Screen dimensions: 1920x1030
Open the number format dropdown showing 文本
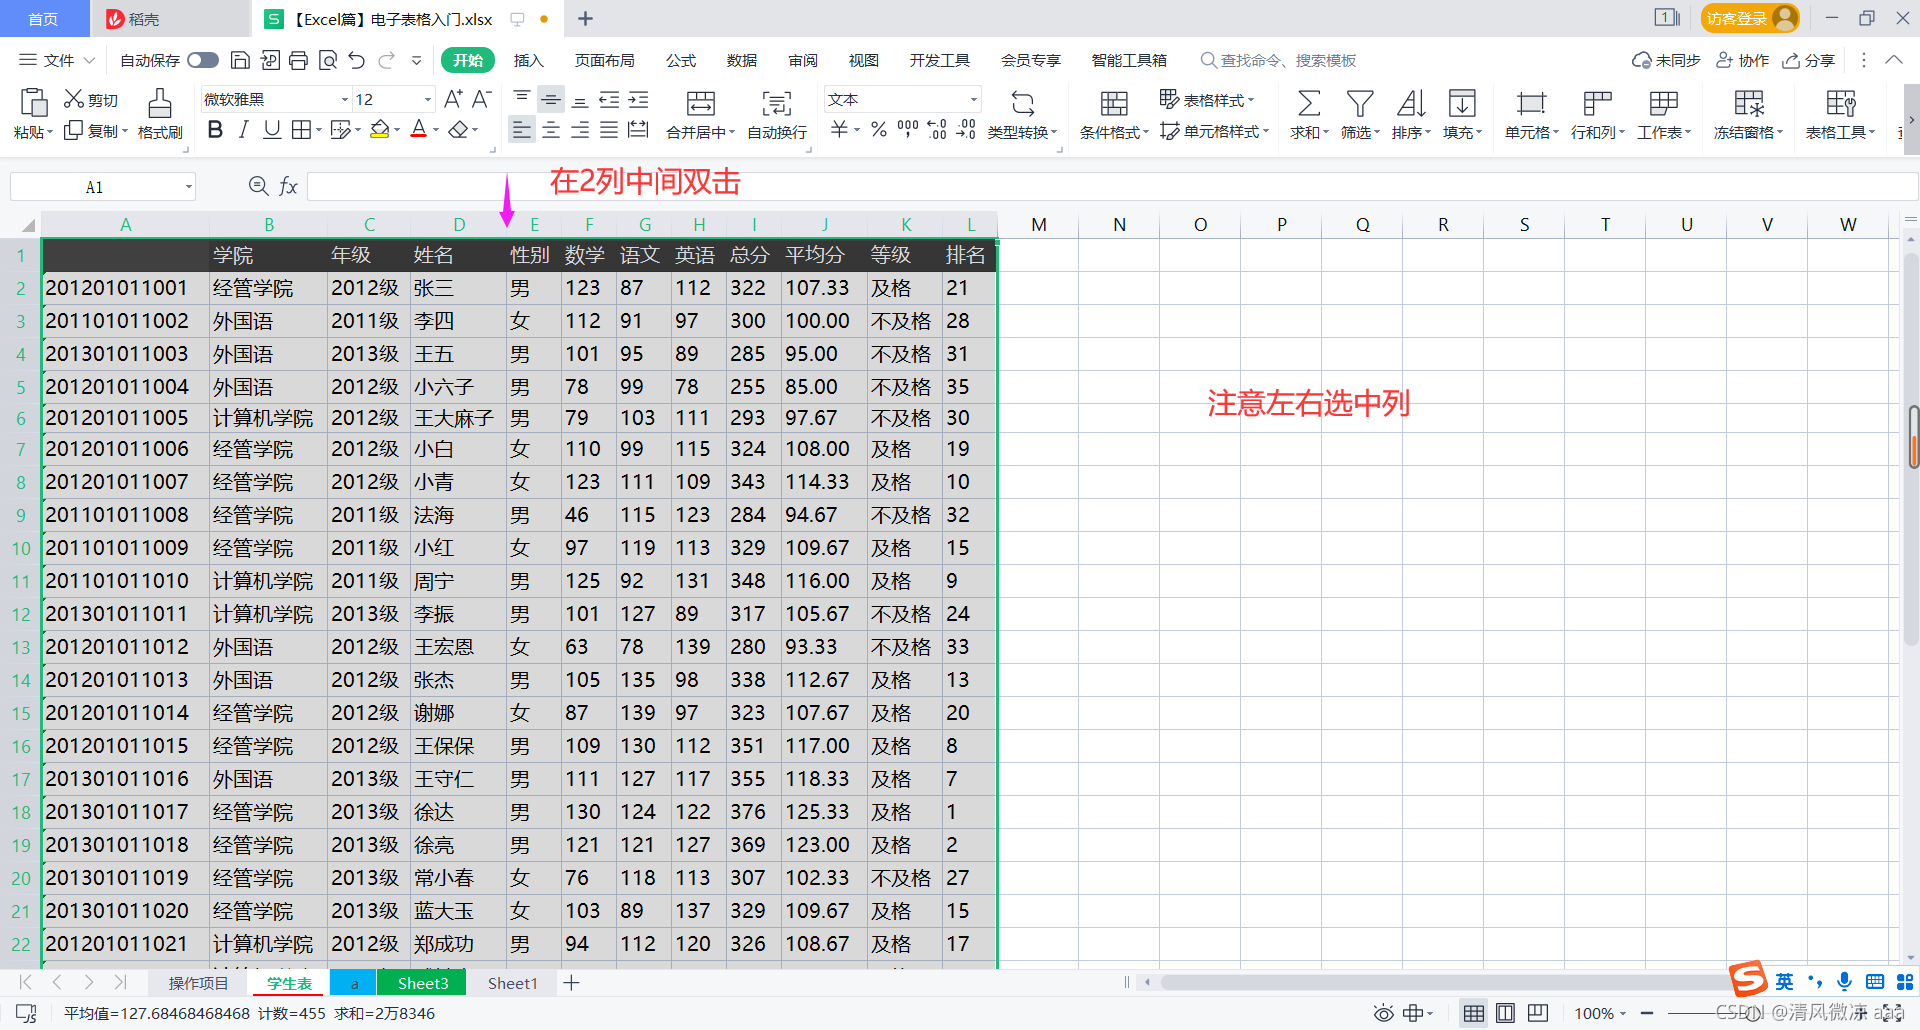click(x=973, y=99)
